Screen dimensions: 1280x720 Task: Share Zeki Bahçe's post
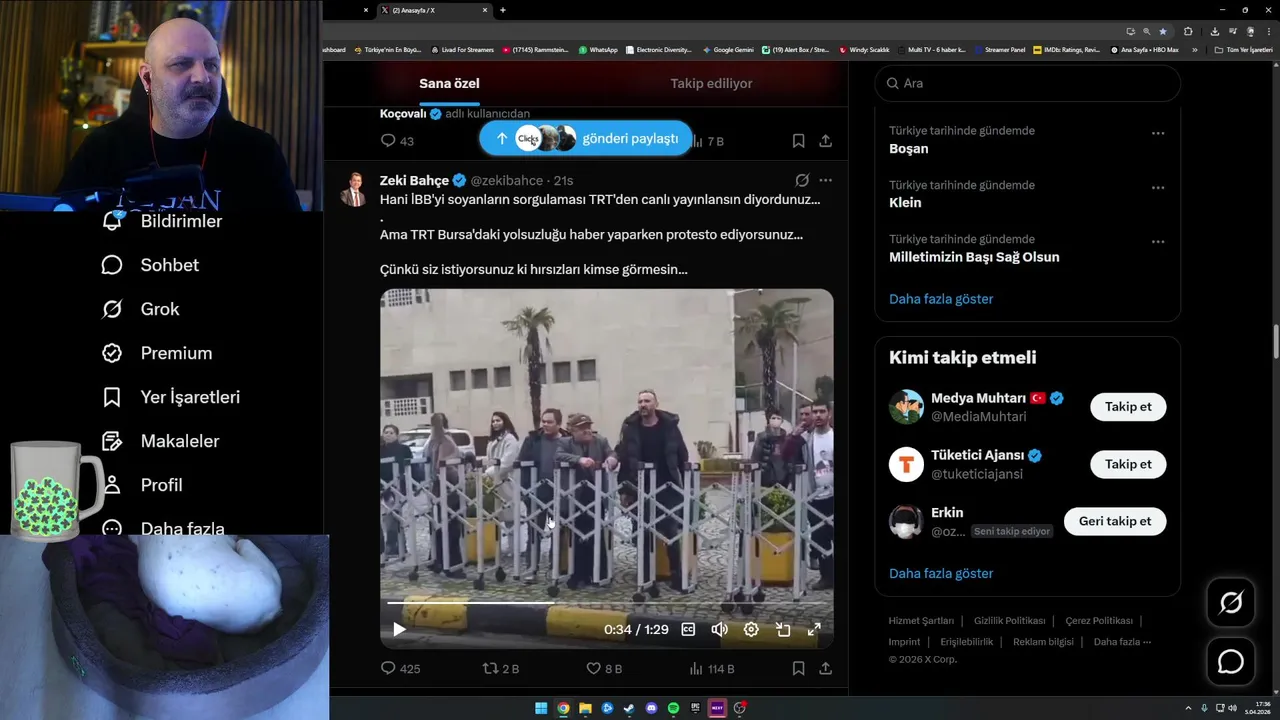pyautogui.click(x=825, y=668)
